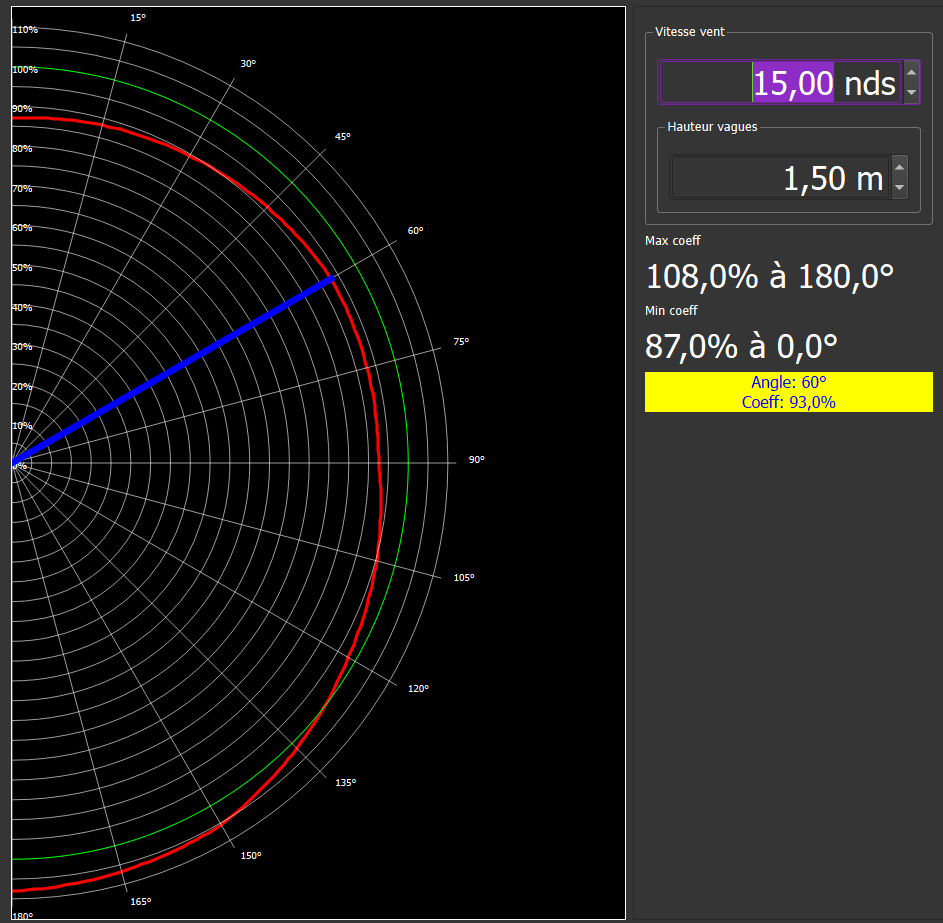Screen dimensions: 943x923
Task: Click the Max coeff value 108,0% à 180,0°
Action: click(769, 276)
